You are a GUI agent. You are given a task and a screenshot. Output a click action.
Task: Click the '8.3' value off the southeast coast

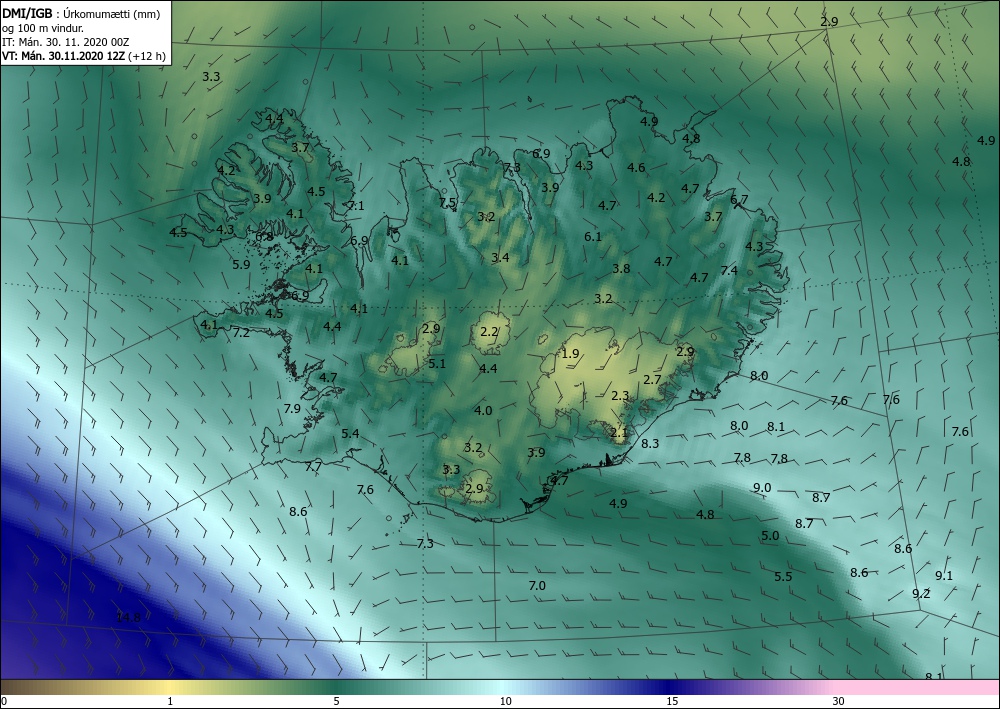(x=650, y=443)
